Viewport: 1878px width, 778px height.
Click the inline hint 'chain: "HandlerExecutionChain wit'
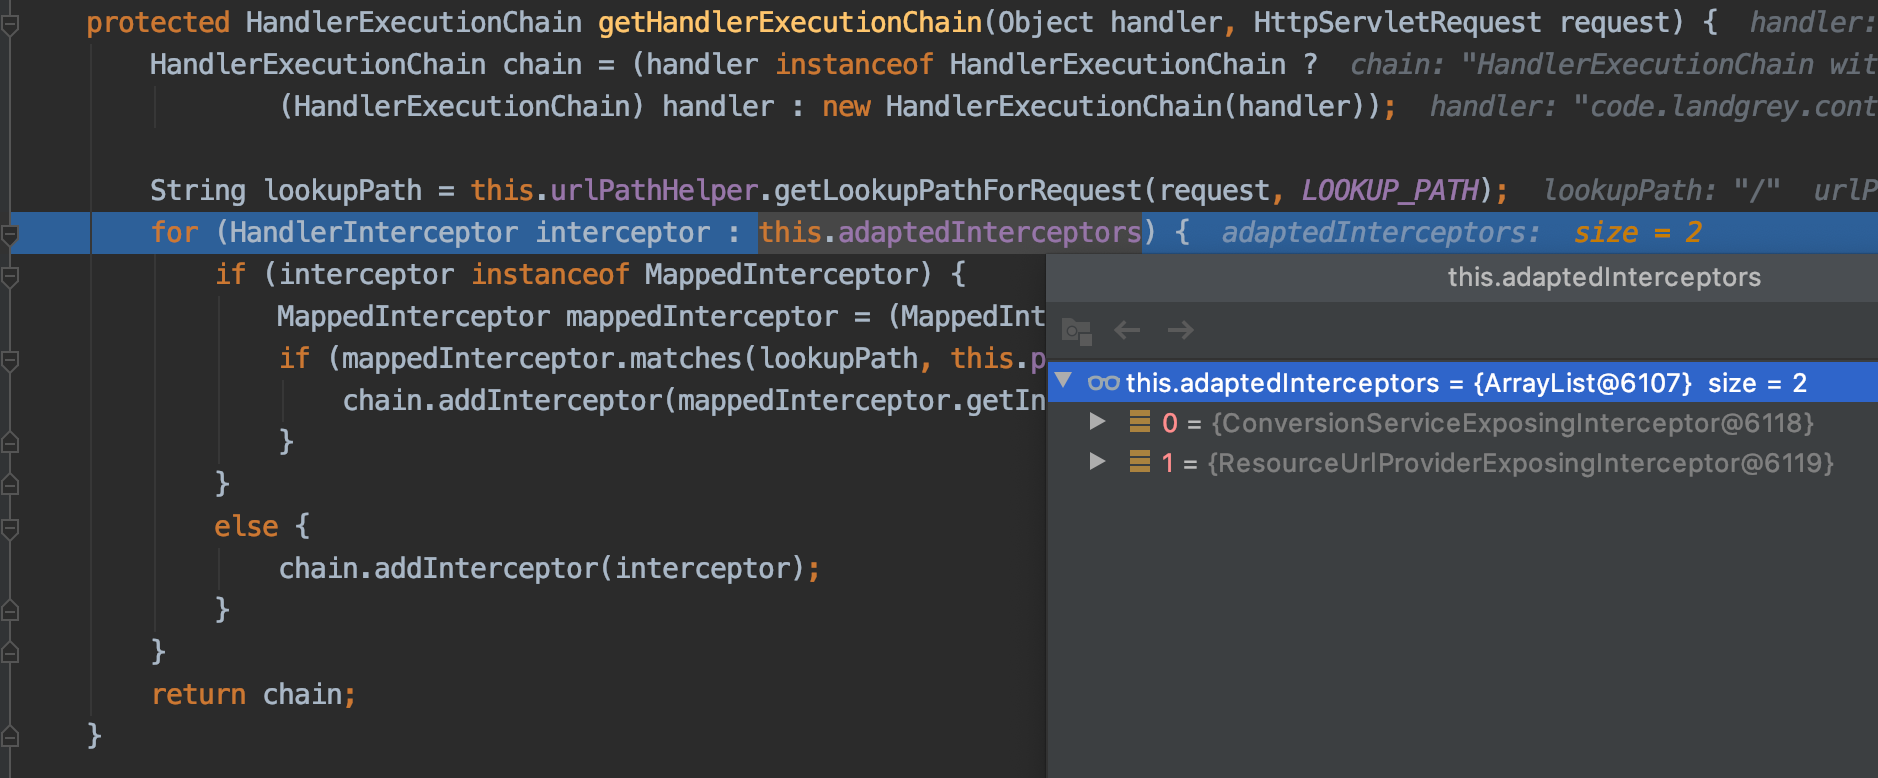pyautogui.click(x=1614, y=64)
